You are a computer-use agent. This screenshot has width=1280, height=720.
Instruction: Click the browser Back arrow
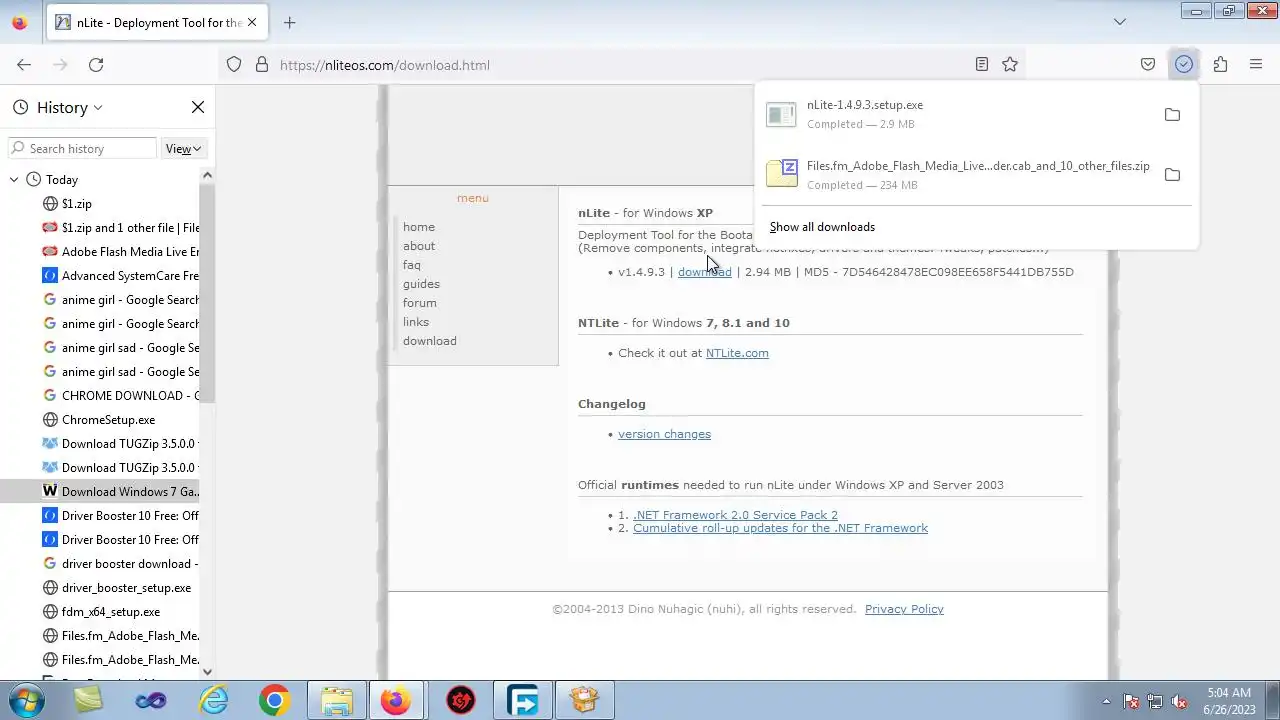pos(24,65)
